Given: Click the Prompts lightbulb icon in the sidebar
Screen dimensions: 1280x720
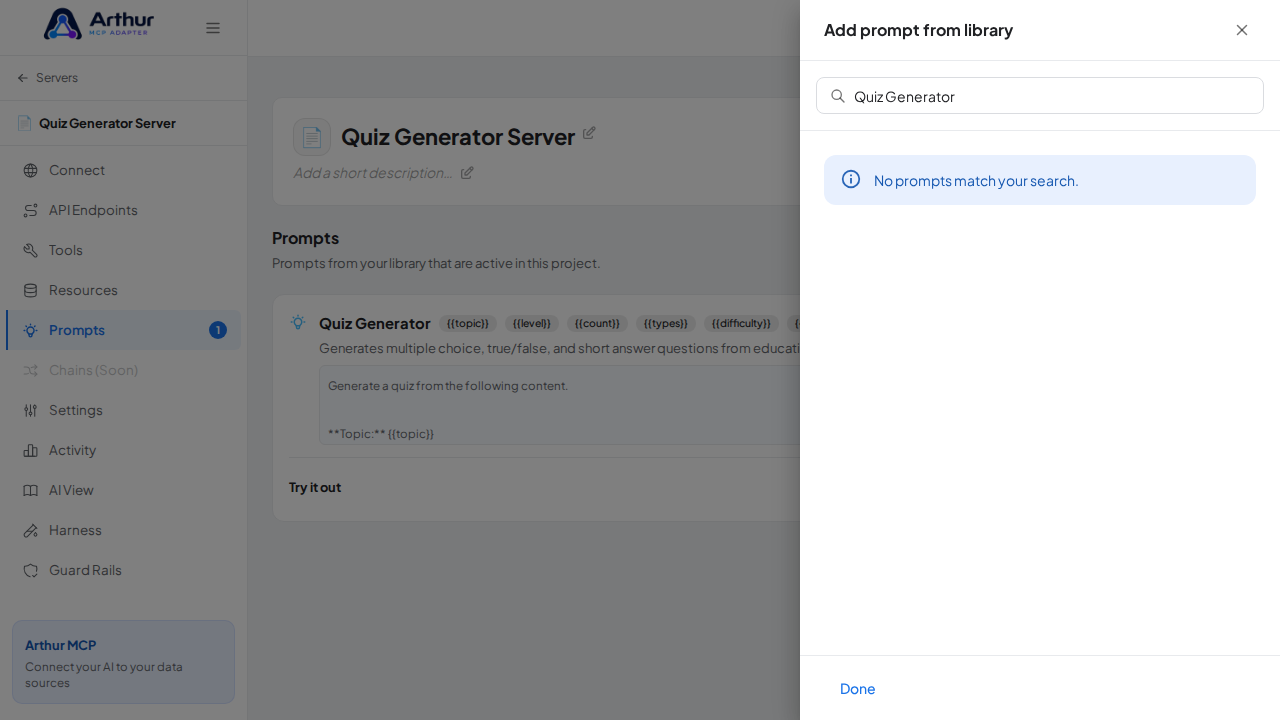Looking at the screenshot, I should [31, 330].
